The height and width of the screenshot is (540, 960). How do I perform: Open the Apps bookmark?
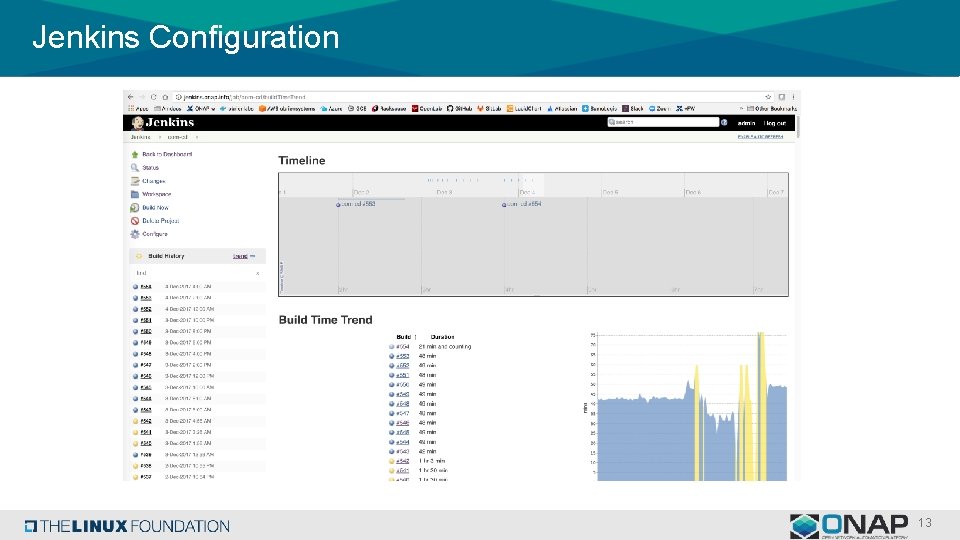(x=138, y=108)
